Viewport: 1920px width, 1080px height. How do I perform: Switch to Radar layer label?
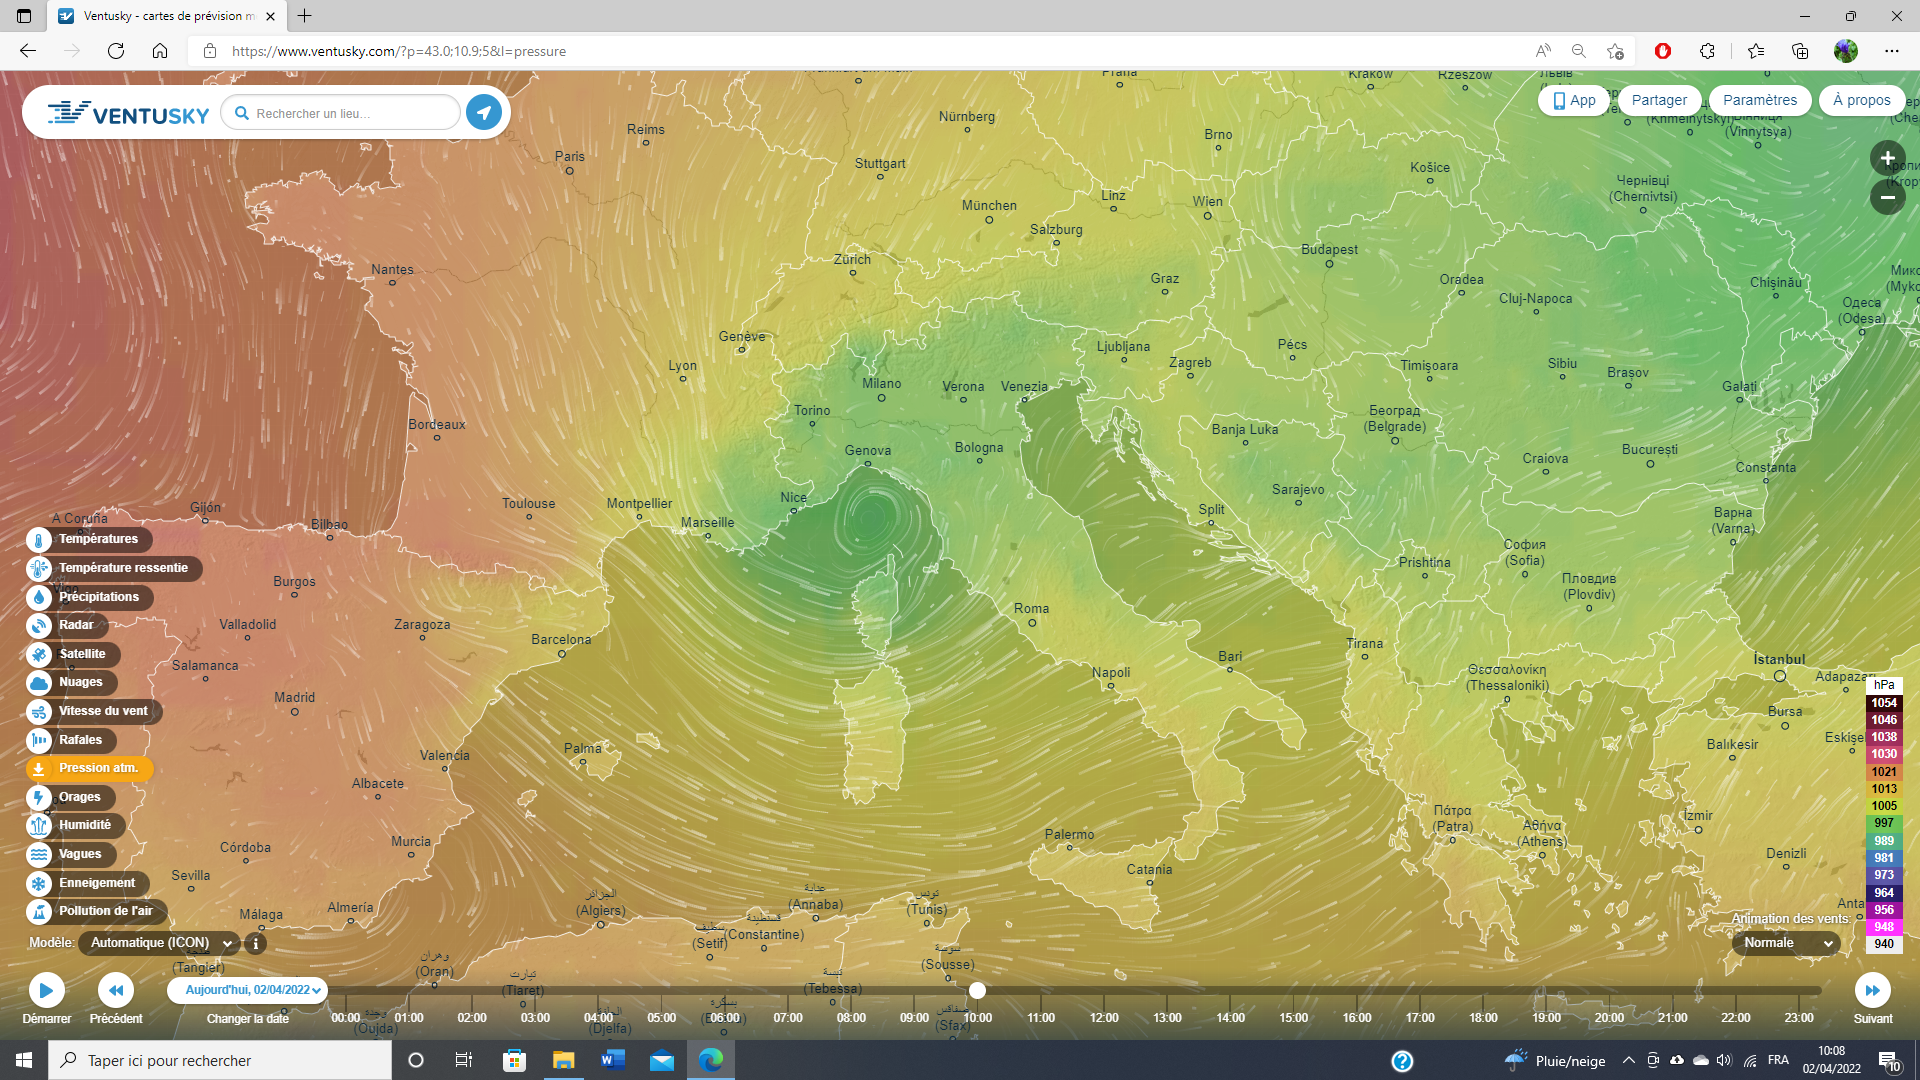76,625
